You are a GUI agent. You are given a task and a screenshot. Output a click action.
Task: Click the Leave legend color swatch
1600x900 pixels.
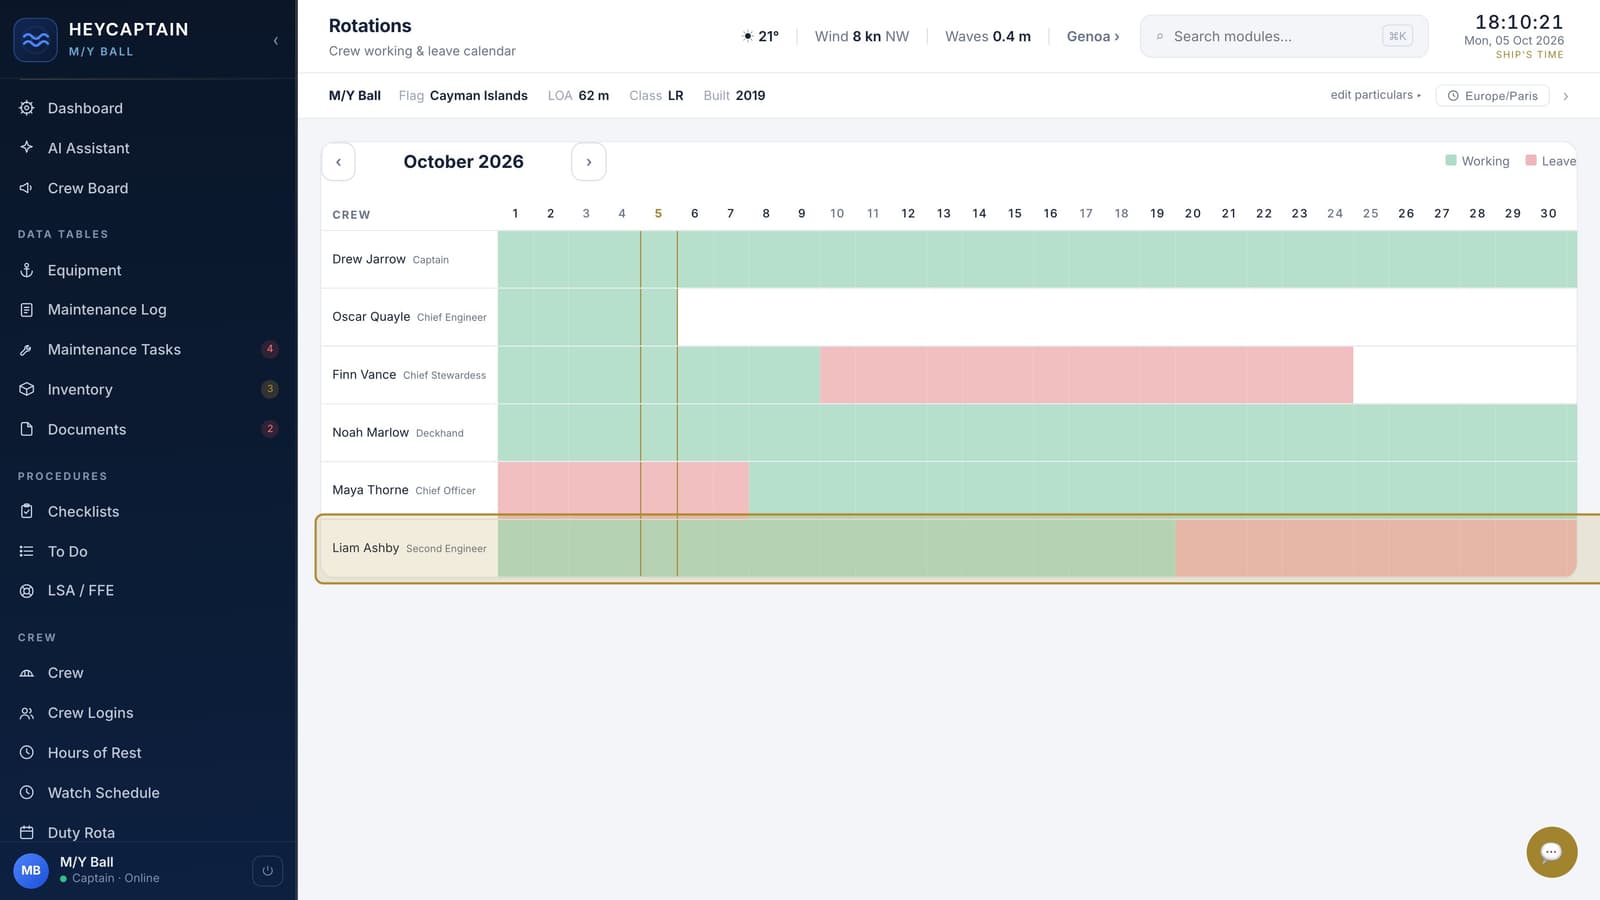[1531, 160]
